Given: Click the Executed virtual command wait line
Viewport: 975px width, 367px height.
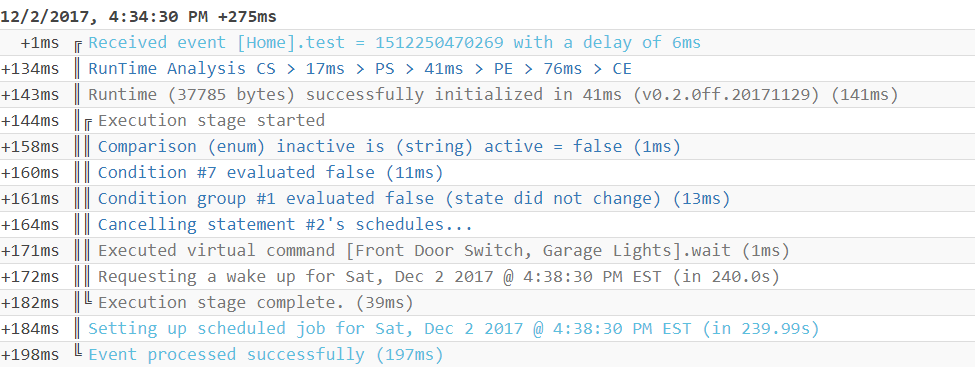Looking at the screenshot, I should pos(444,251).
